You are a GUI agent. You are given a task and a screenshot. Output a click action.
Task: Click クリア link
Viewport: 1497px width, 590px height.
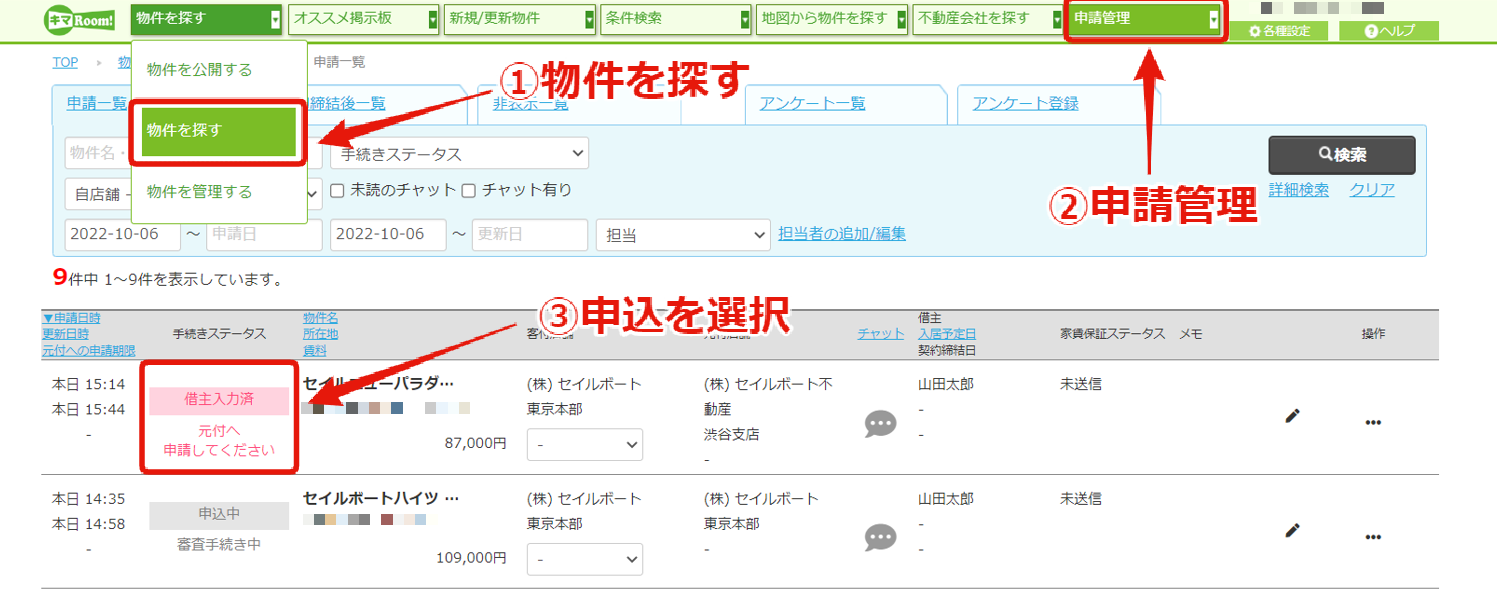point(1372,190)
